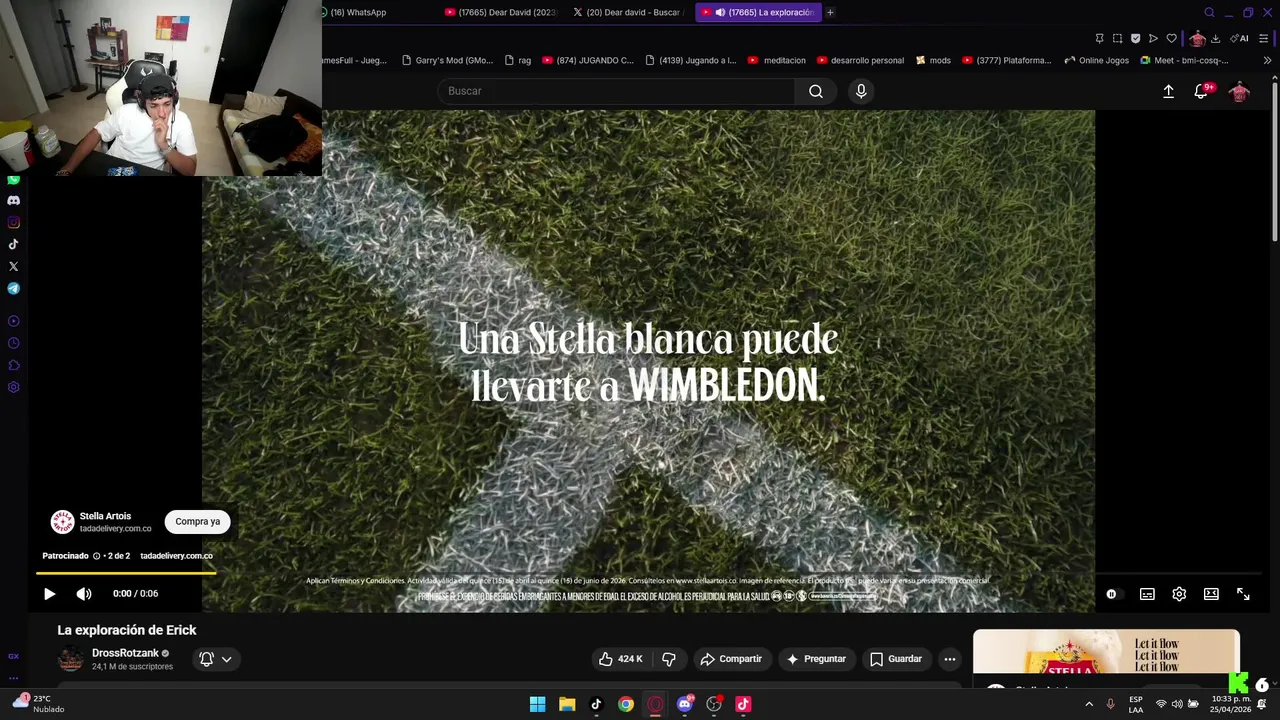The width and height of the screenshot is (1280, 720).
Task: Dislike the video with thumbs-down
Action: tap(669, 659)
